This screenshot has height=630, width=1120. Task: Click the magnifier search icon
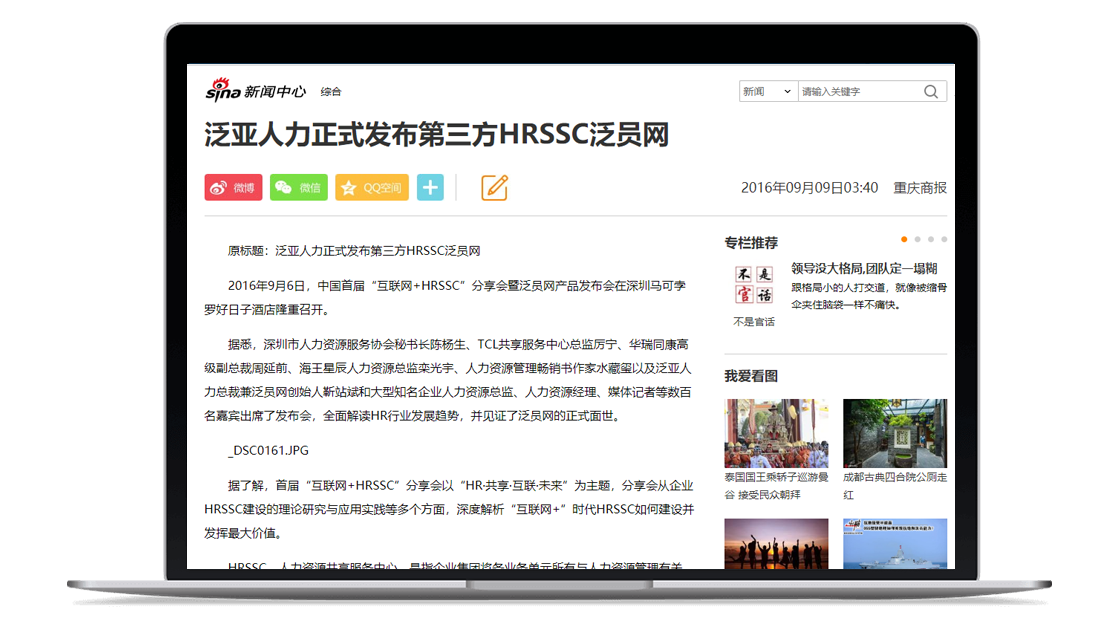click(931, 91)
